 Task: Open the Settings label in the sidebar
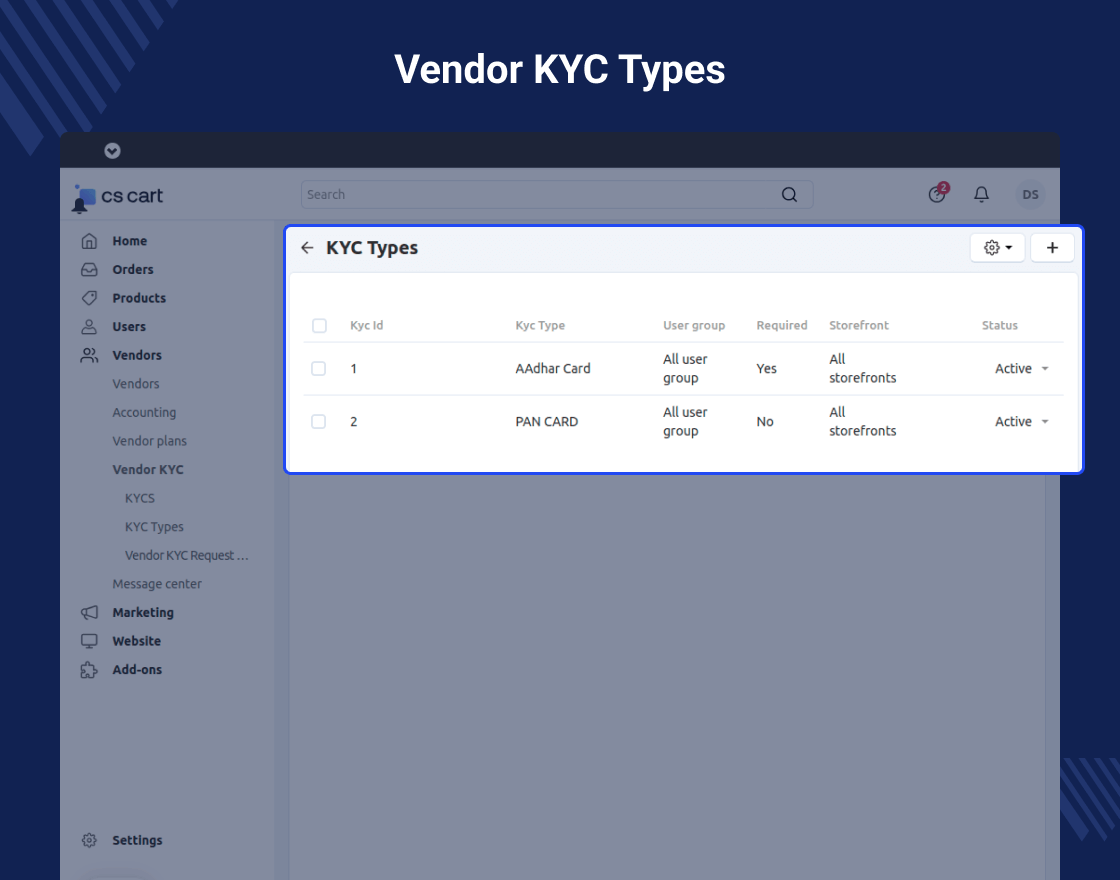coord(137,840)
